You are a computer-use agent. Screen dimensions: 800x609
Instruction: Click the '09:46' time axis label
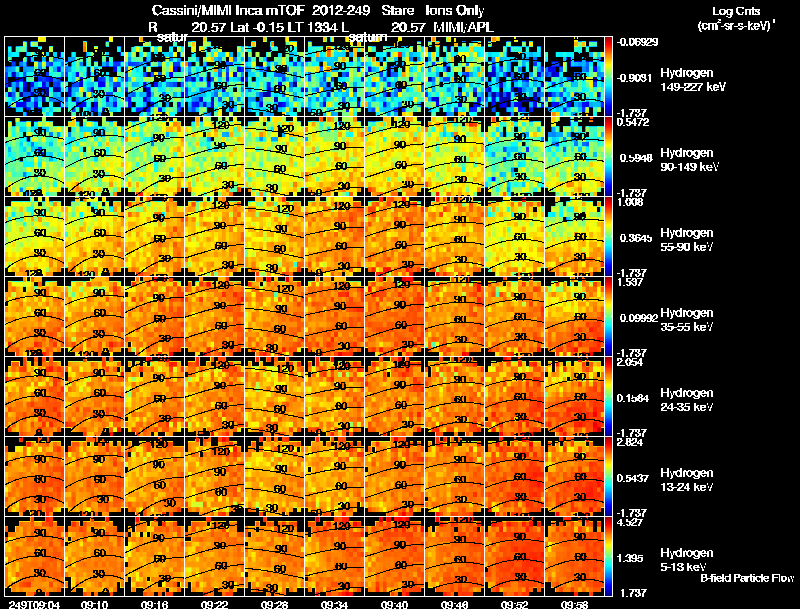point(454,604)
